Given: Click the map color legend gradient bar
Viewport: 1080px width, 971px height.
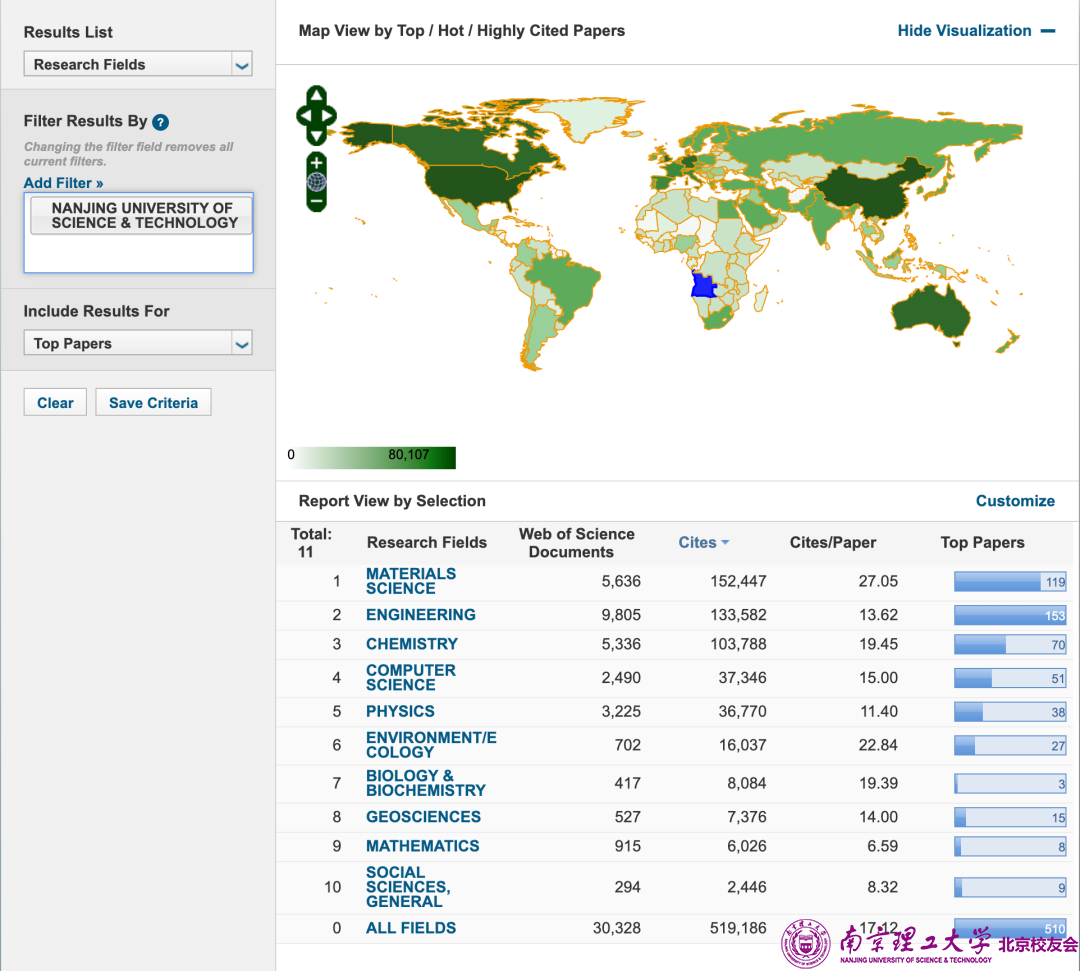Looking at the screenshot, I should pyautogui.click(x=372, y=457).
